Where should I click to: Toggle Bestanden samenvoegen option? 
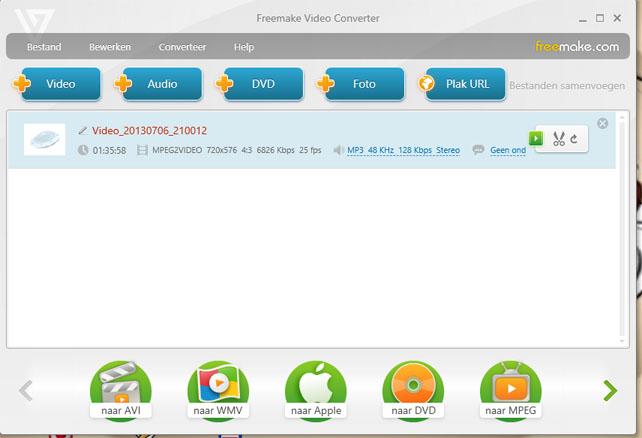[566, 85]
